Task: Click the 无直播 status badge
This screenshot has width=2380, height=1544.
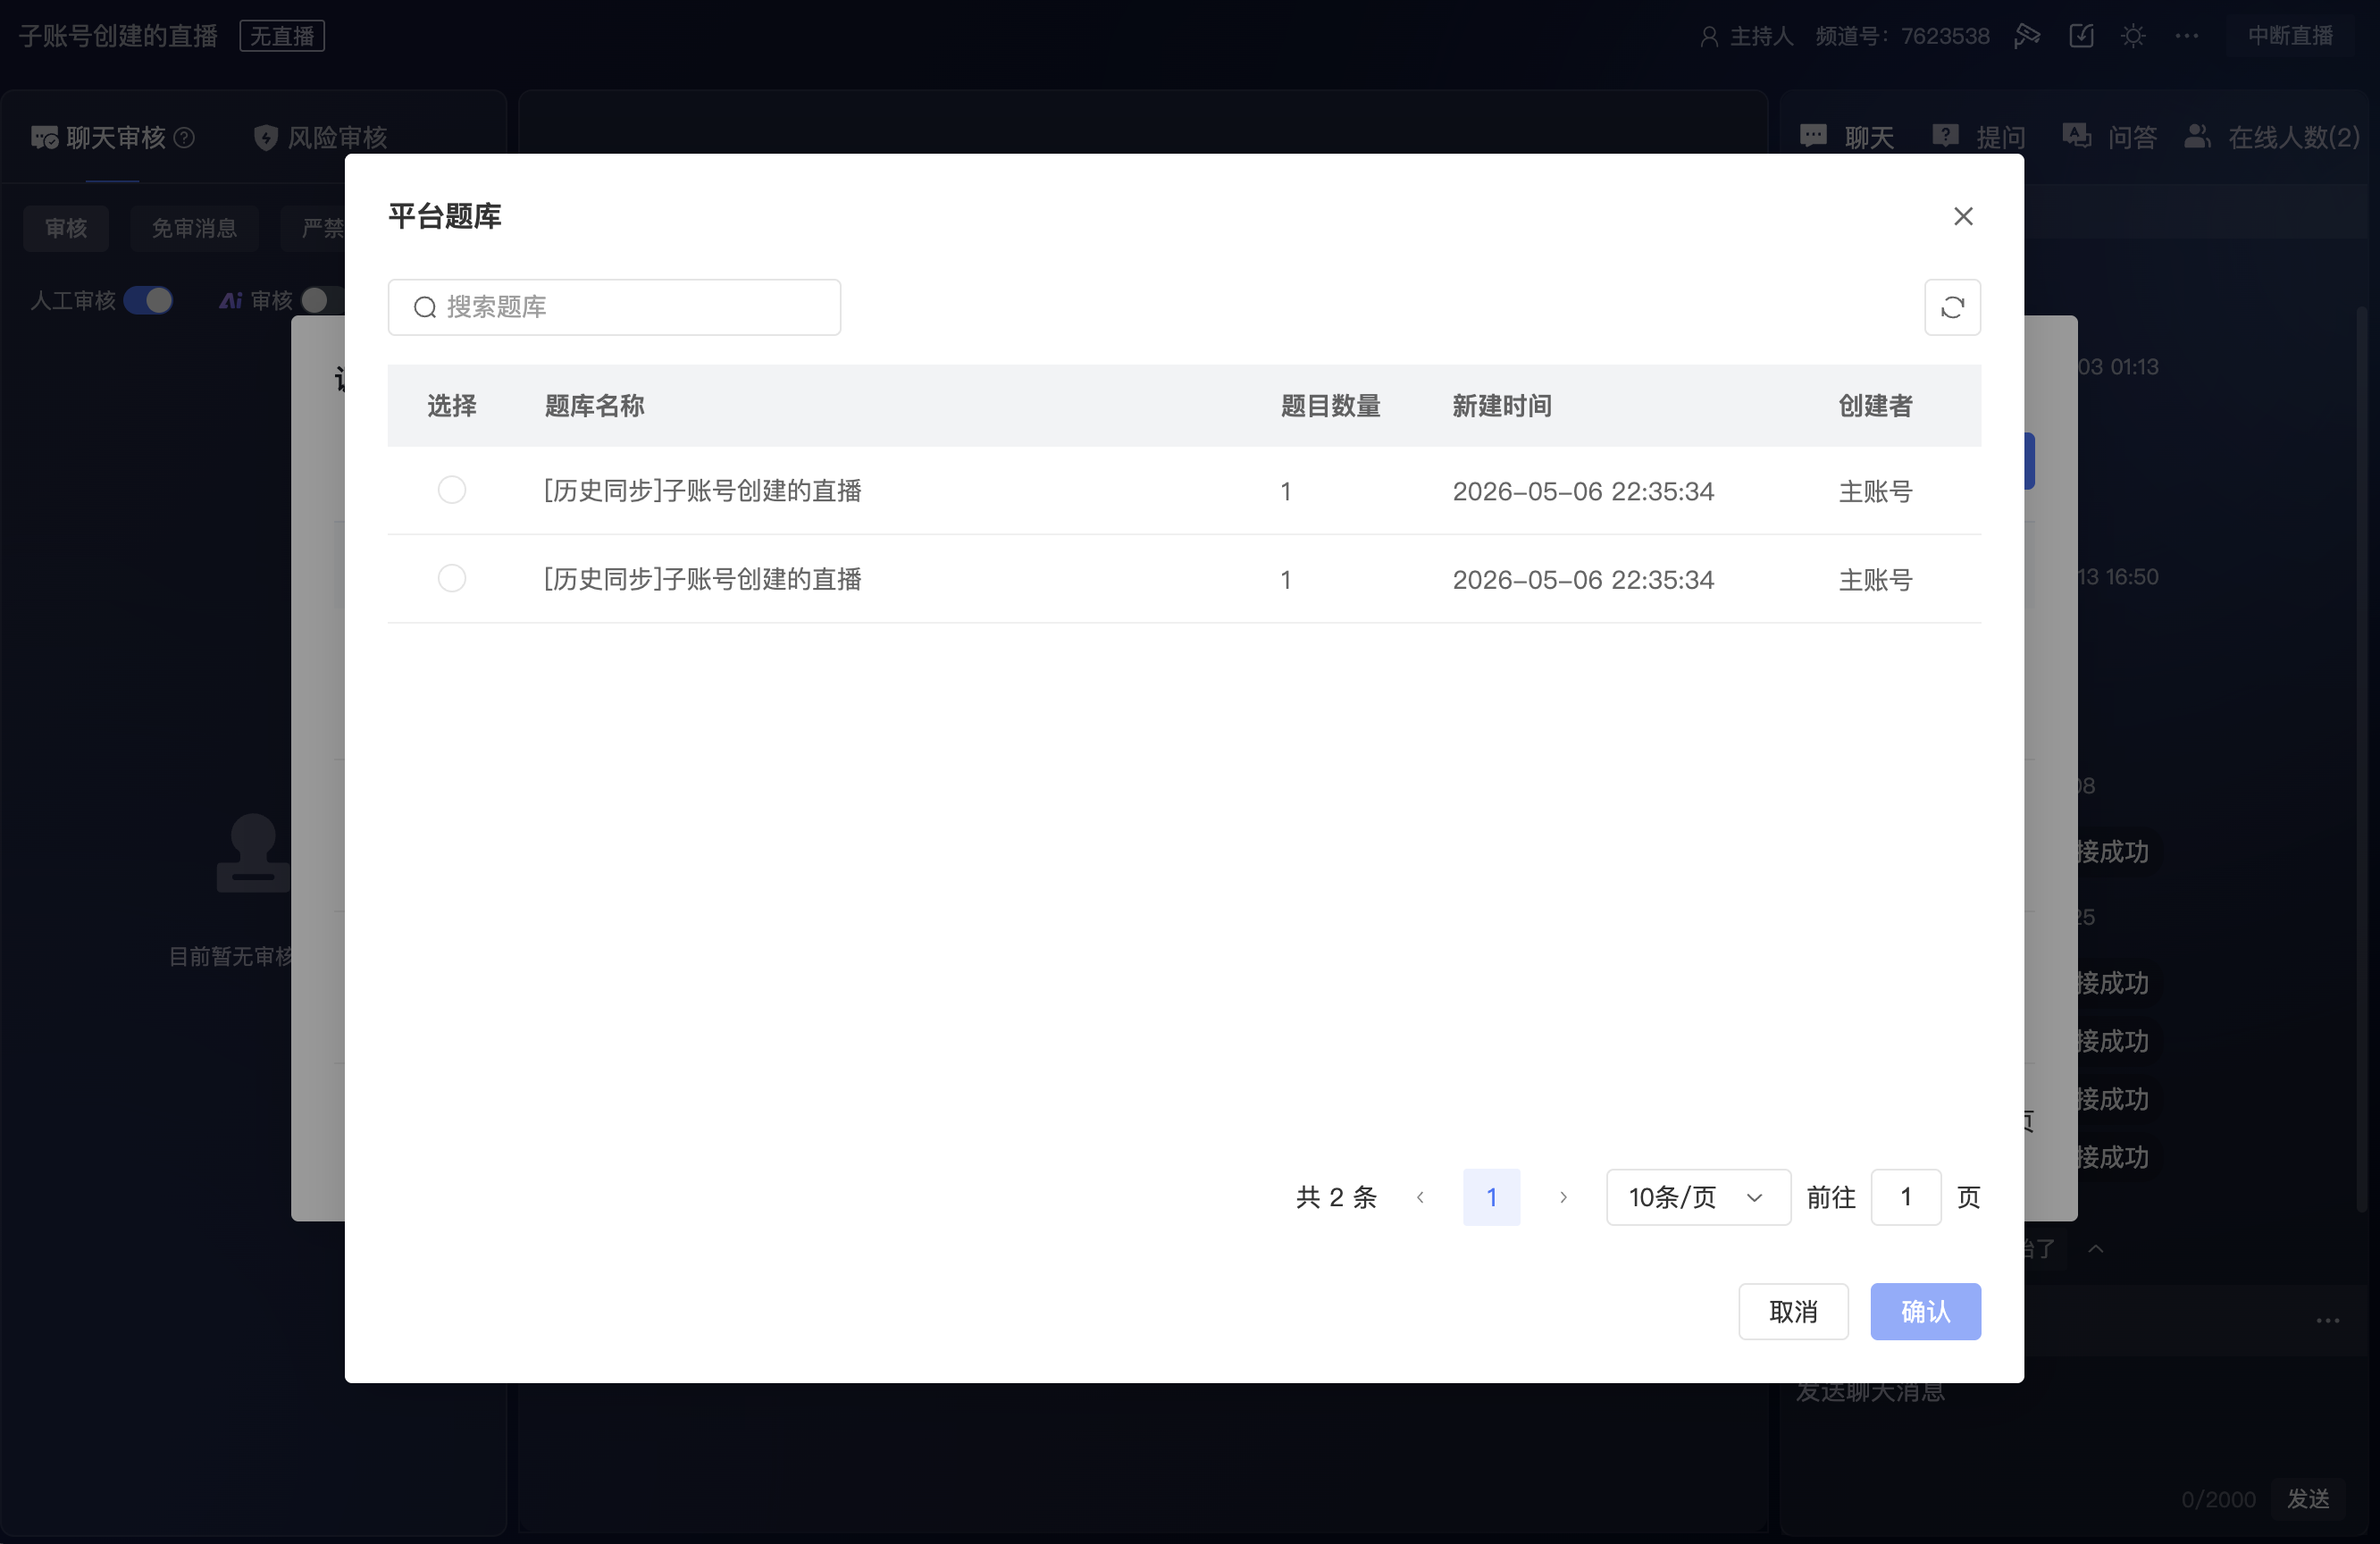Action: click(x=282, y=36)
